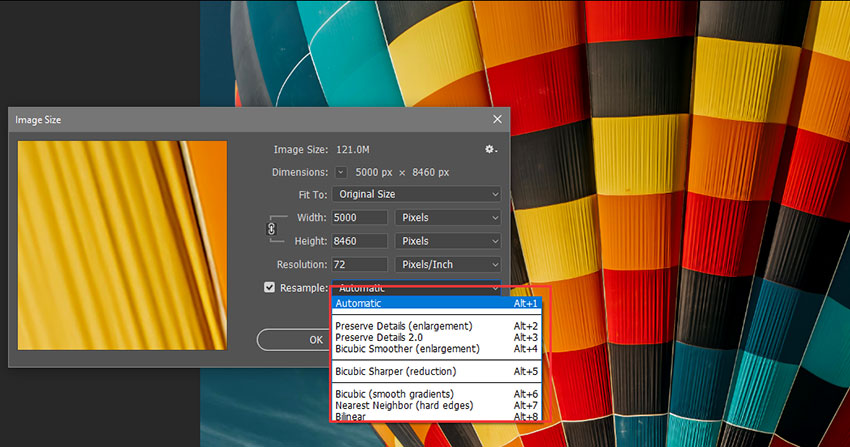Open the Height units Pixels dropdown
The image size is (850, 447).
[x=448, y=241]
